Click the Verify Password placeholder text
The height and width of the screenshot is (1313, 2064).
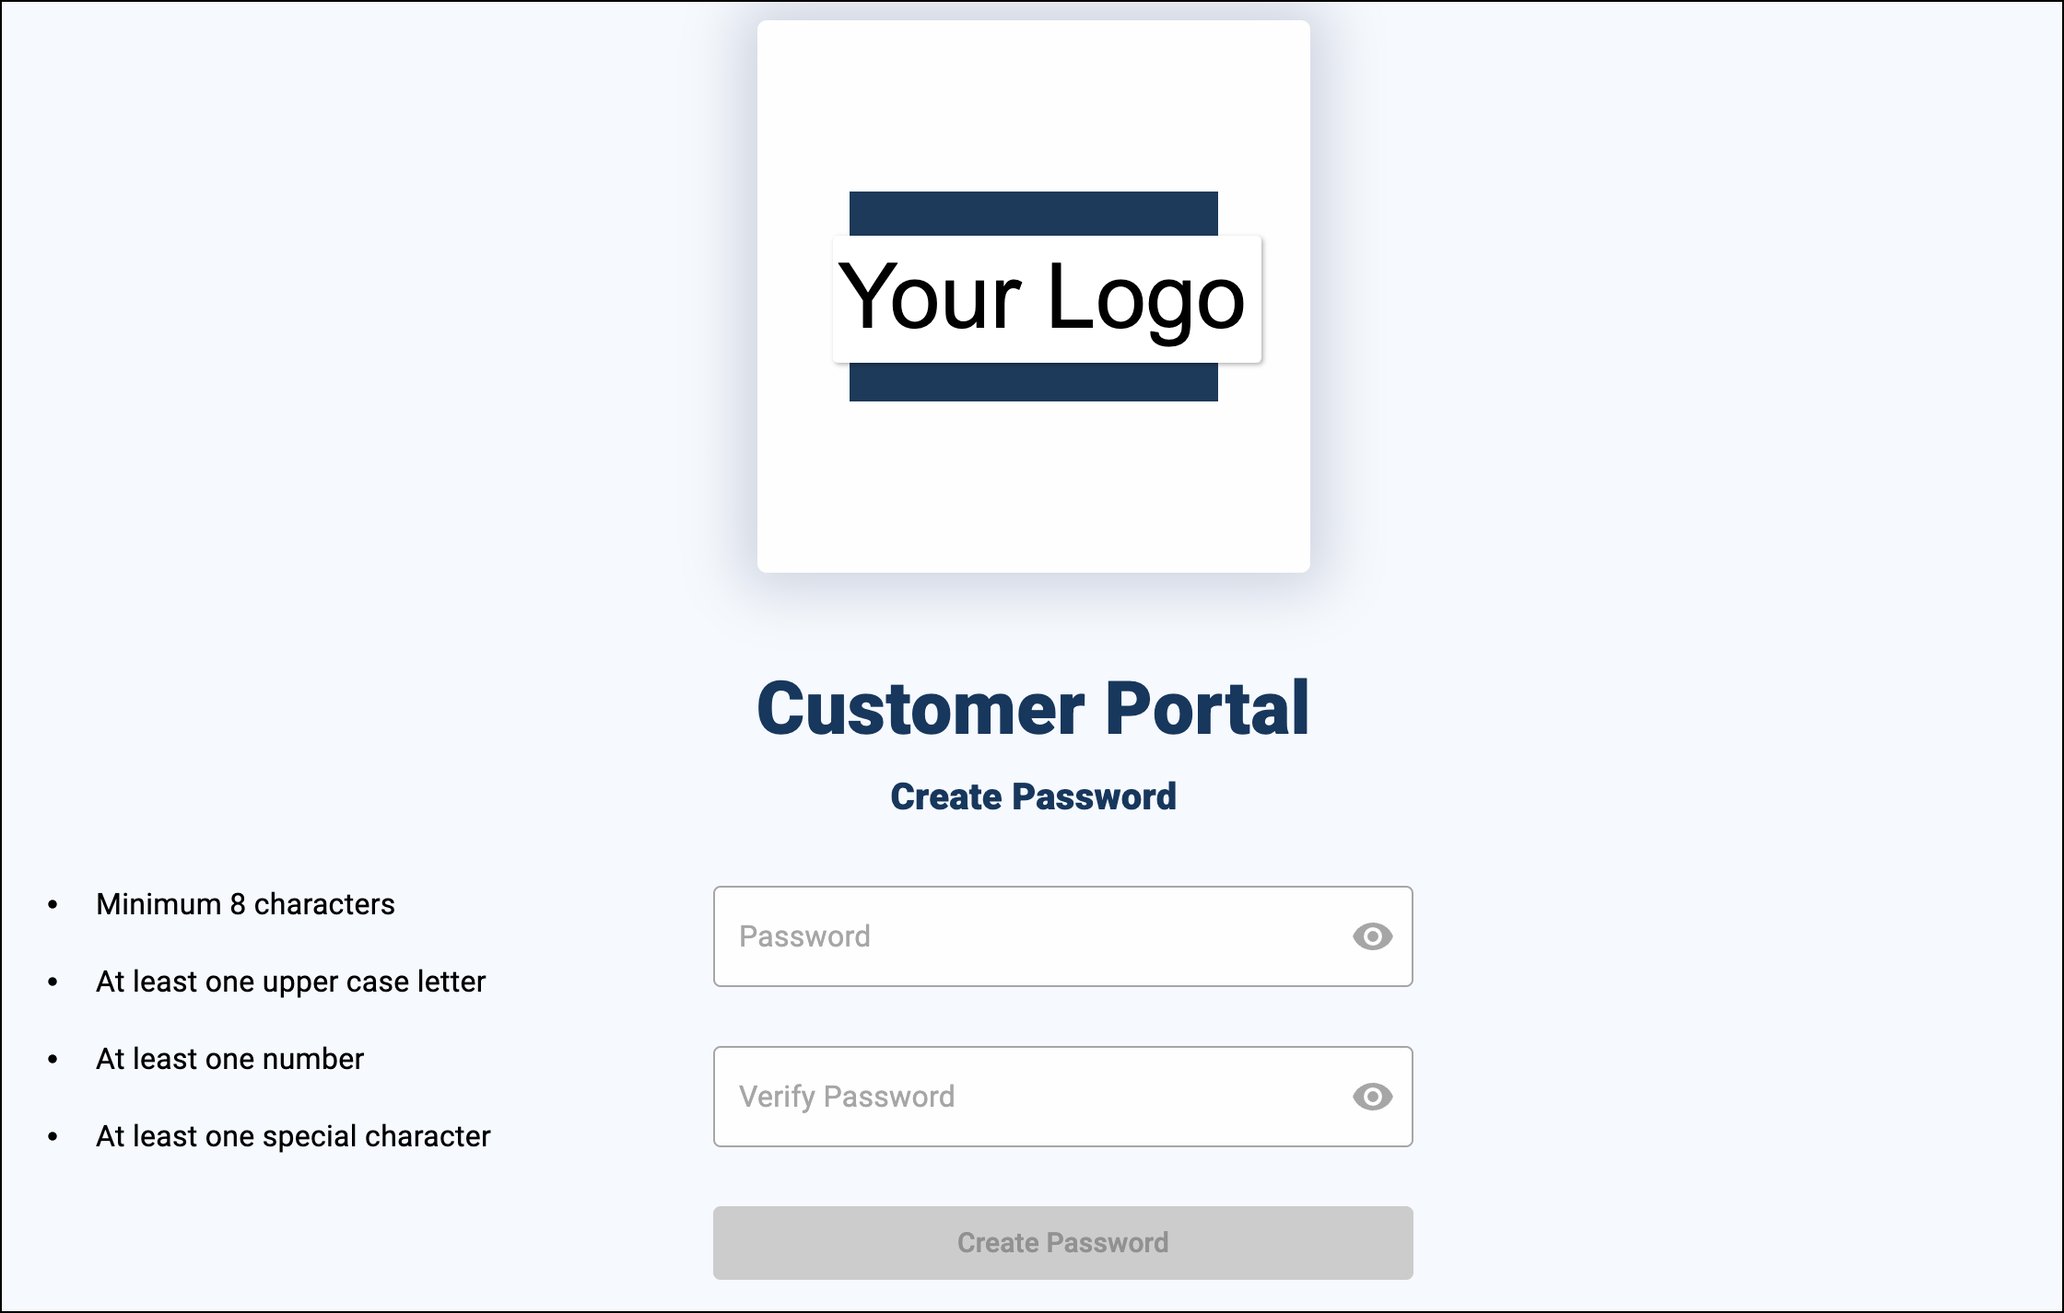coord(846,1096)
